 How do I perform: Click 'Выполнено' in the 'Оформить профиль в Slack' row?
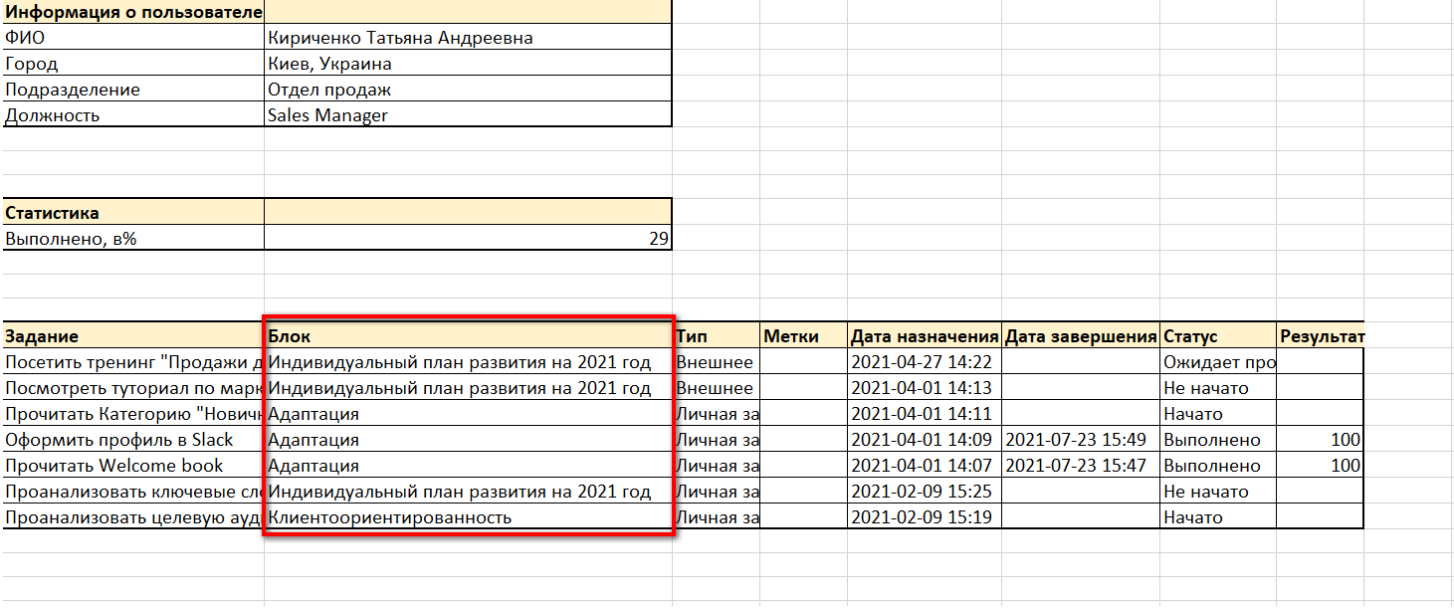pyautogui.click(x=1219, y=439)
